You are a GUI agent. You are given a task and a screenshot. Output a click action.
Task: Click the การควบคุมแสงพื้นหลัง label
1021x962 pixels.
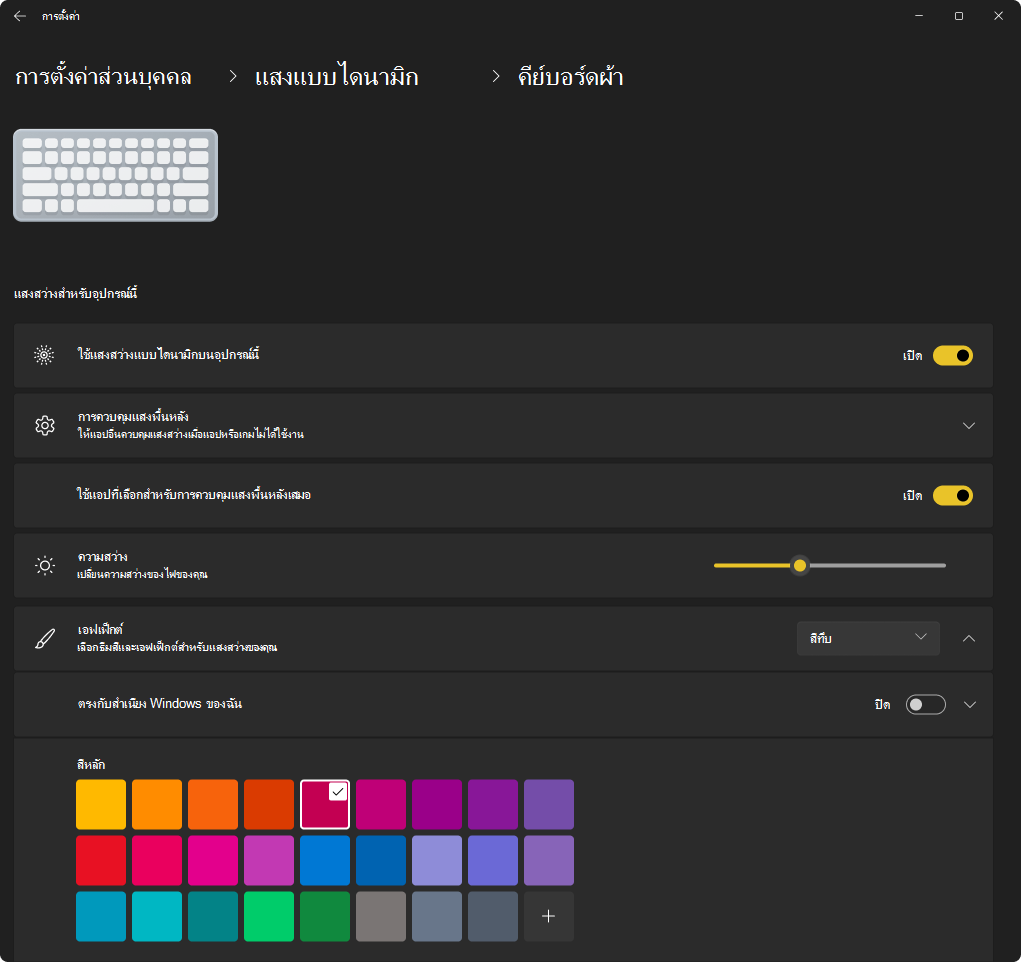[x=133, y=417]
